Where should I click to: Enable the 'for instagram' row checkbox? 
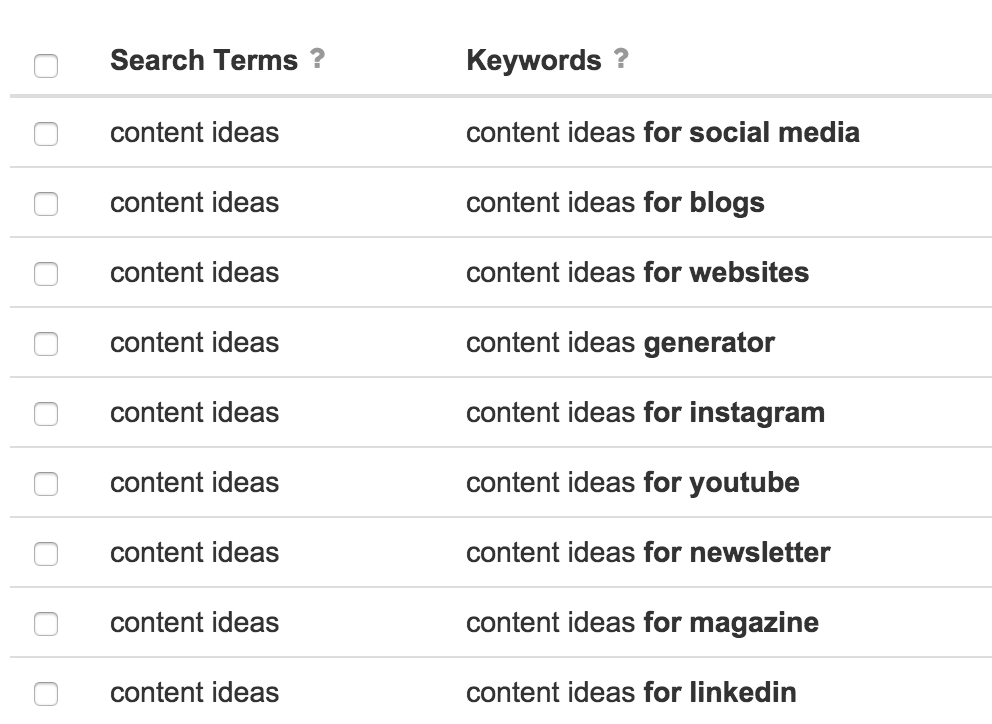point(46,414)
